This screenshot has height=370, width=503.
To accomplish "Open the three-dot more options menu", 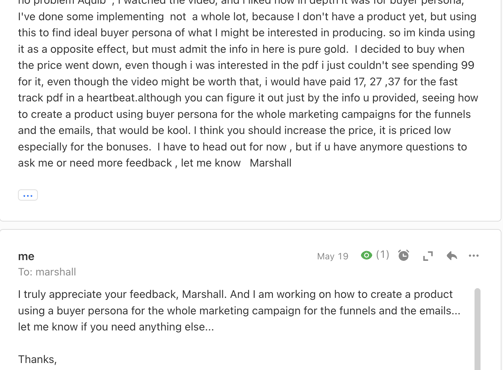I will [x=474, y=256].
